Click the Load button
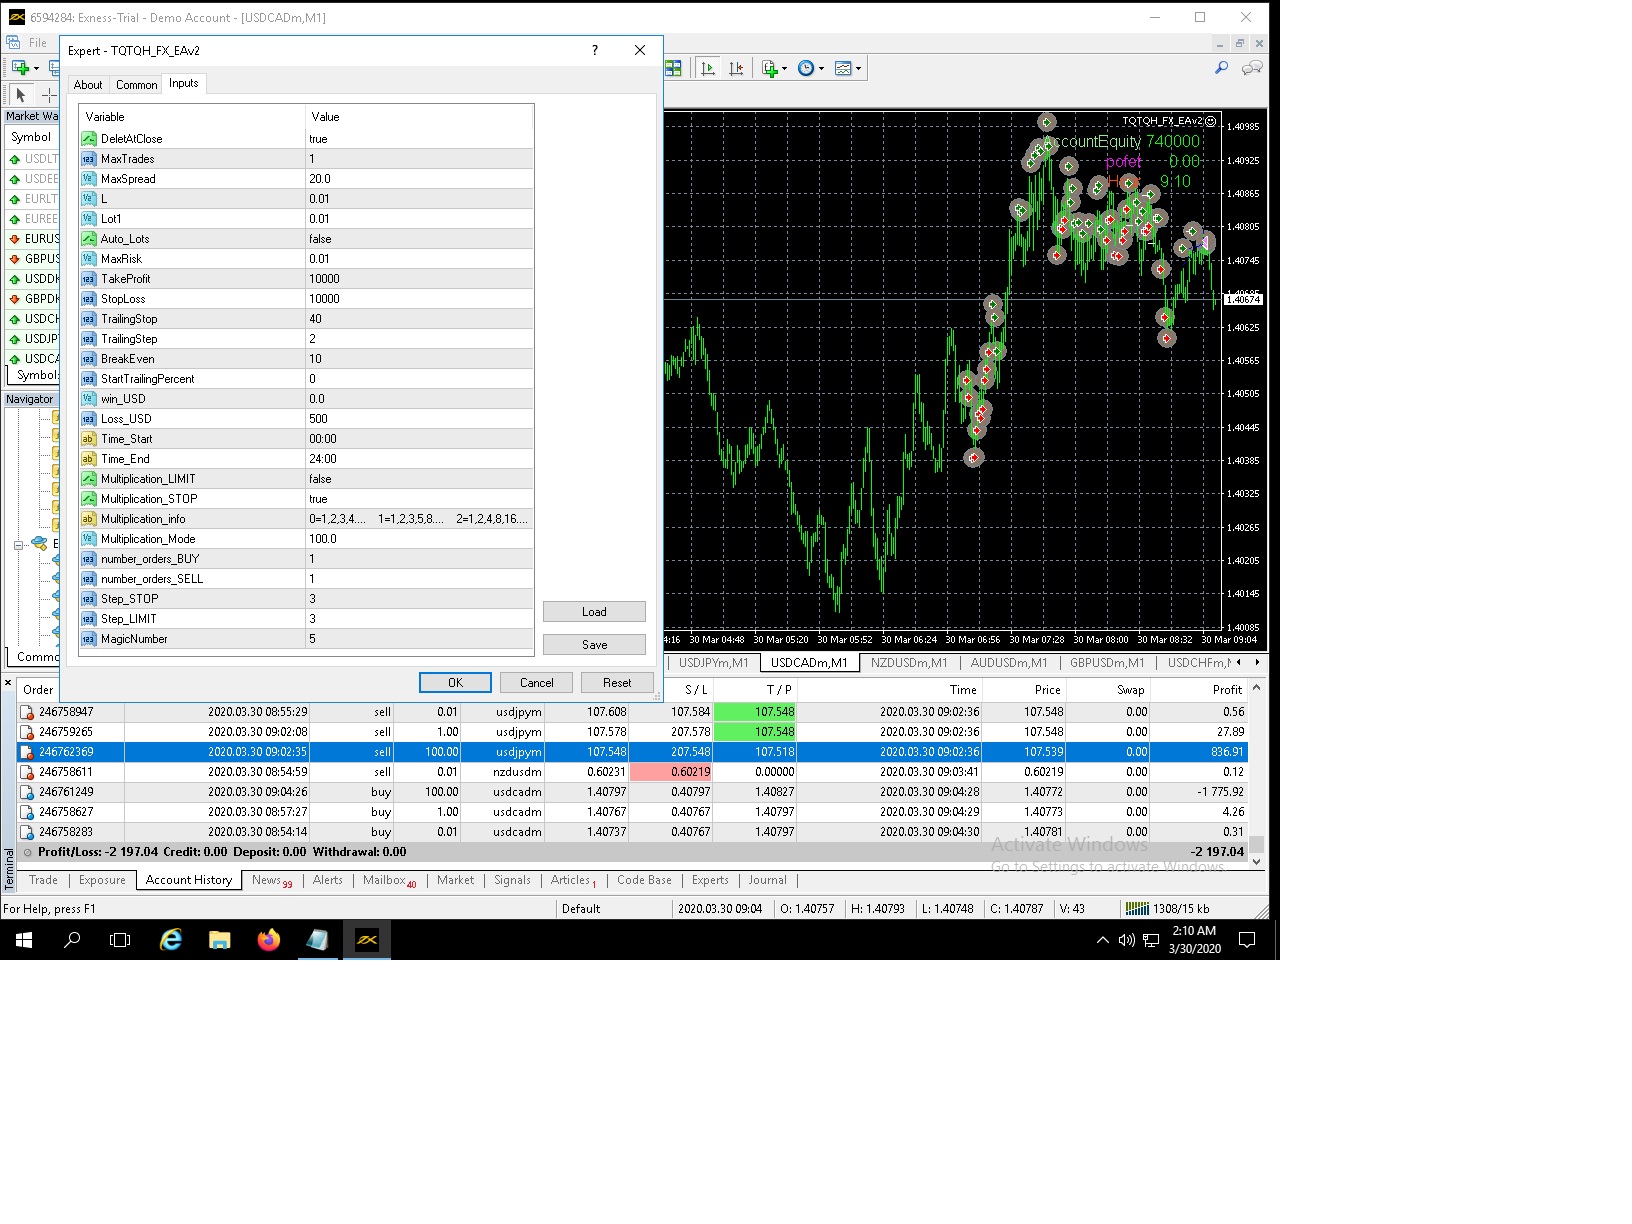The height and width of the screenshot is (1224, 1632). (594, 612)
